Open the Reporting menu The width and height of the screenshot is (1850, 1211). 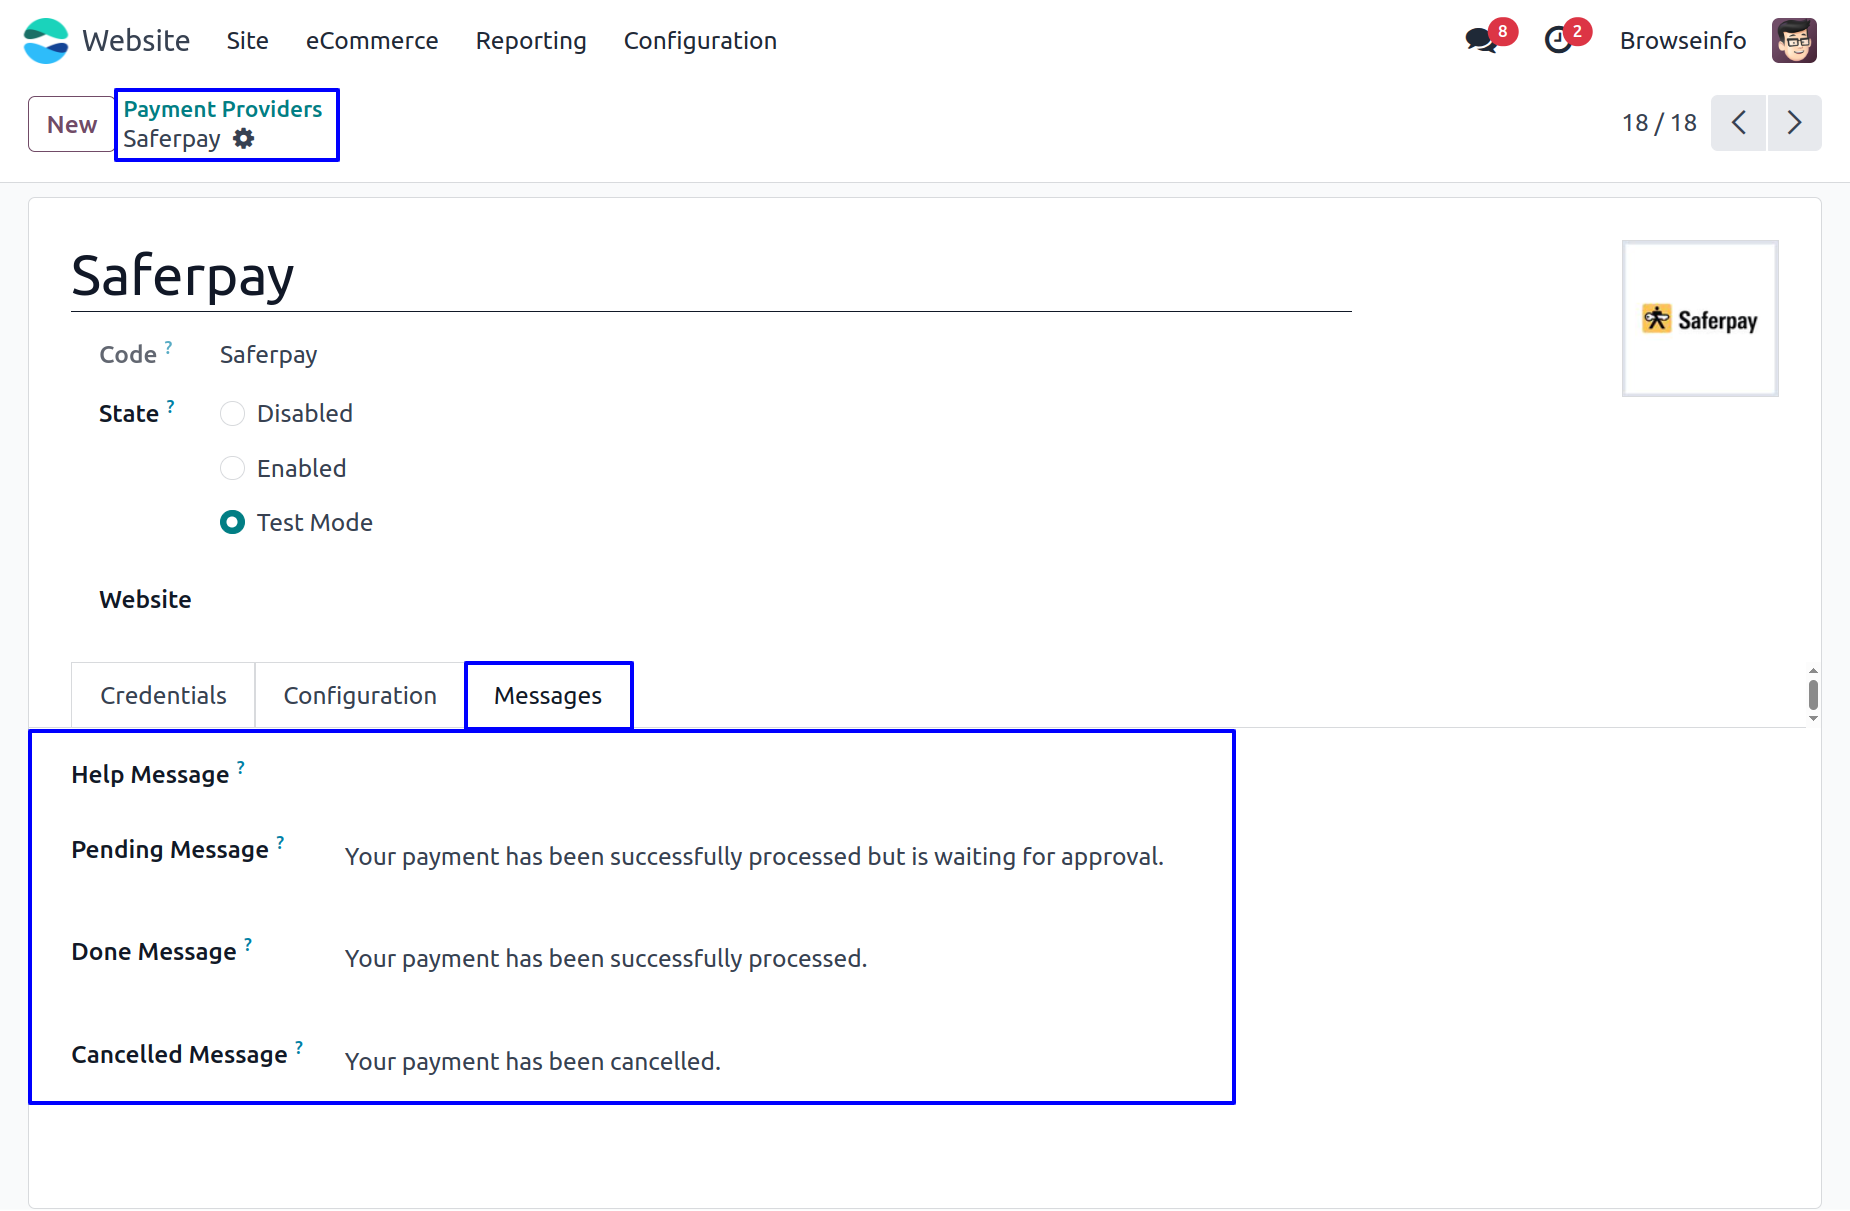click(x=531, y=41)
